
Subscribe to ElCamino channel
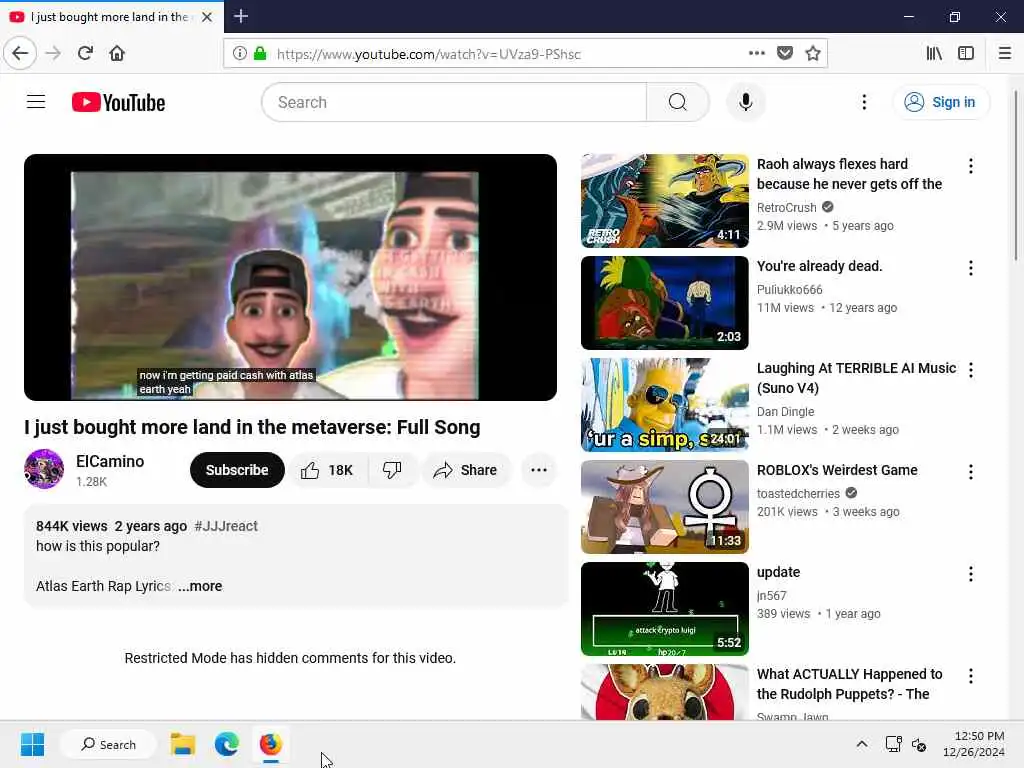click(x=237, y=470)
